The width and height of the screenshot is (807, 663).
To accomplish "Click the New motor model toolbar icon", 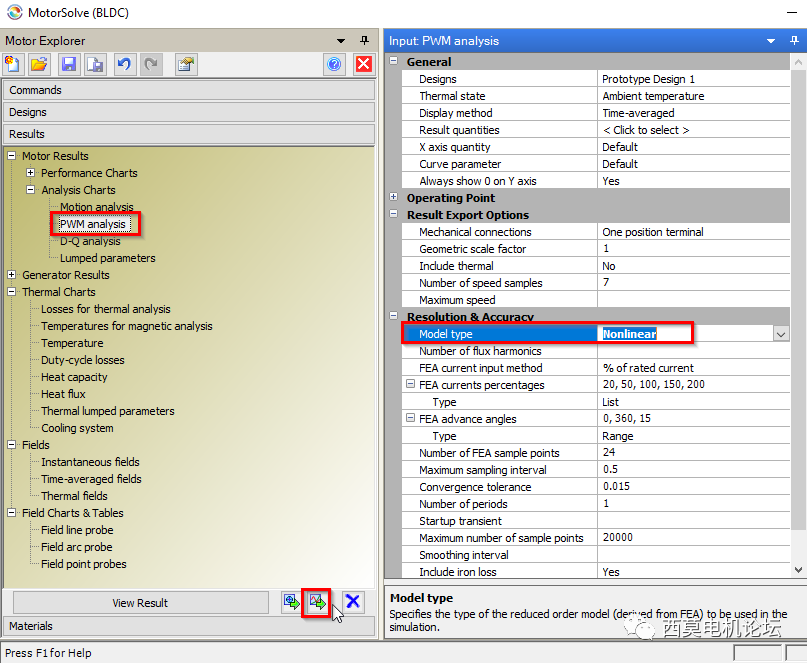I will (x=12, y=64).
